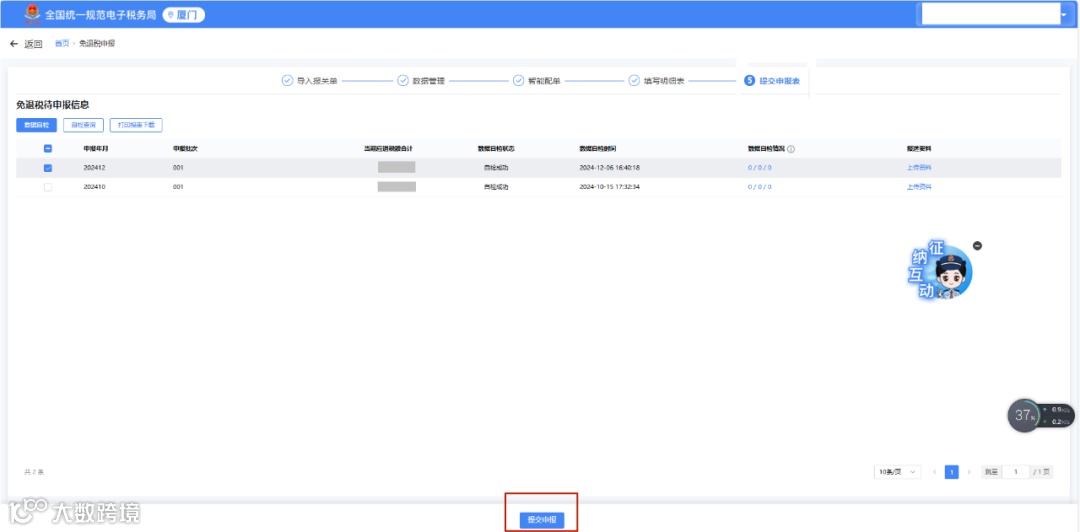
Task: Open 0 / 0 / 0 link for 202412
Action: (x=760, y=167)
